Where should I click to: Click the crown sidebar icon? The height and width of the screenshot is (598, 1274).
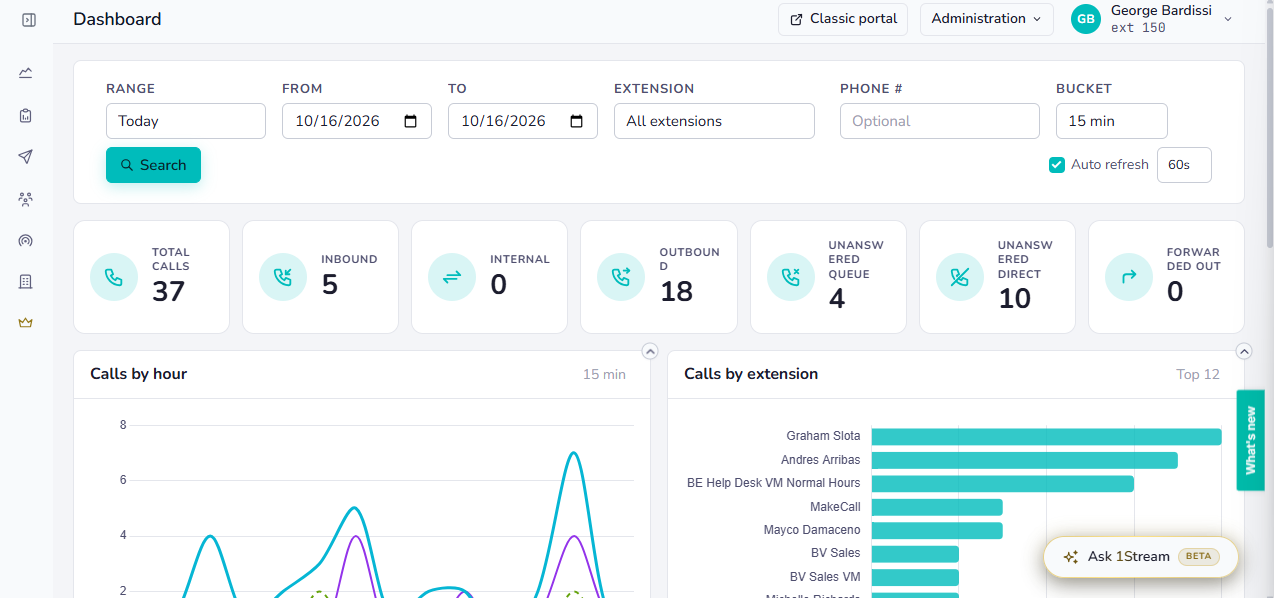(x=26, y=323)
